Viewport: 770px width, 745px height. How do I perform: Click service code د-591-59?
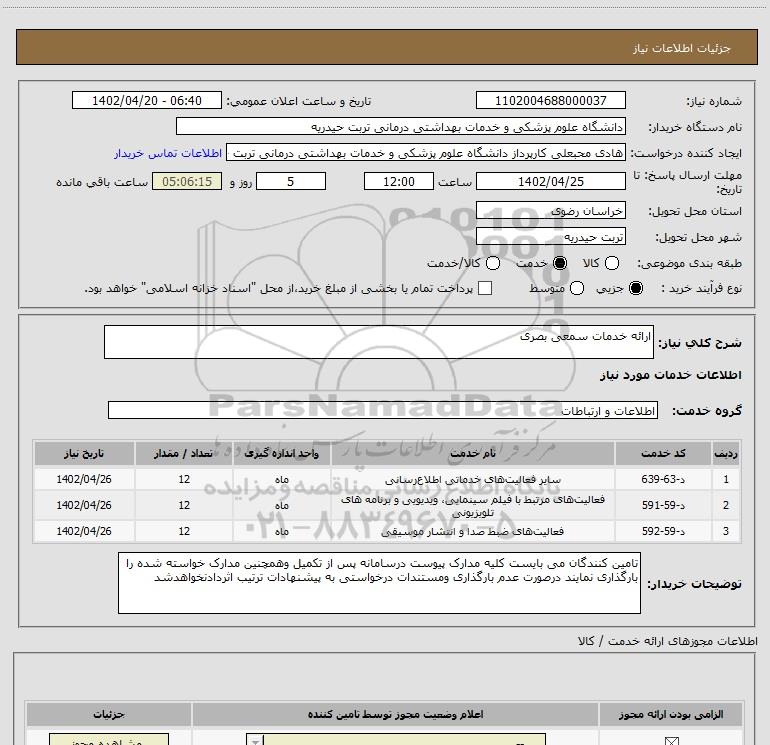pos(663,505)
